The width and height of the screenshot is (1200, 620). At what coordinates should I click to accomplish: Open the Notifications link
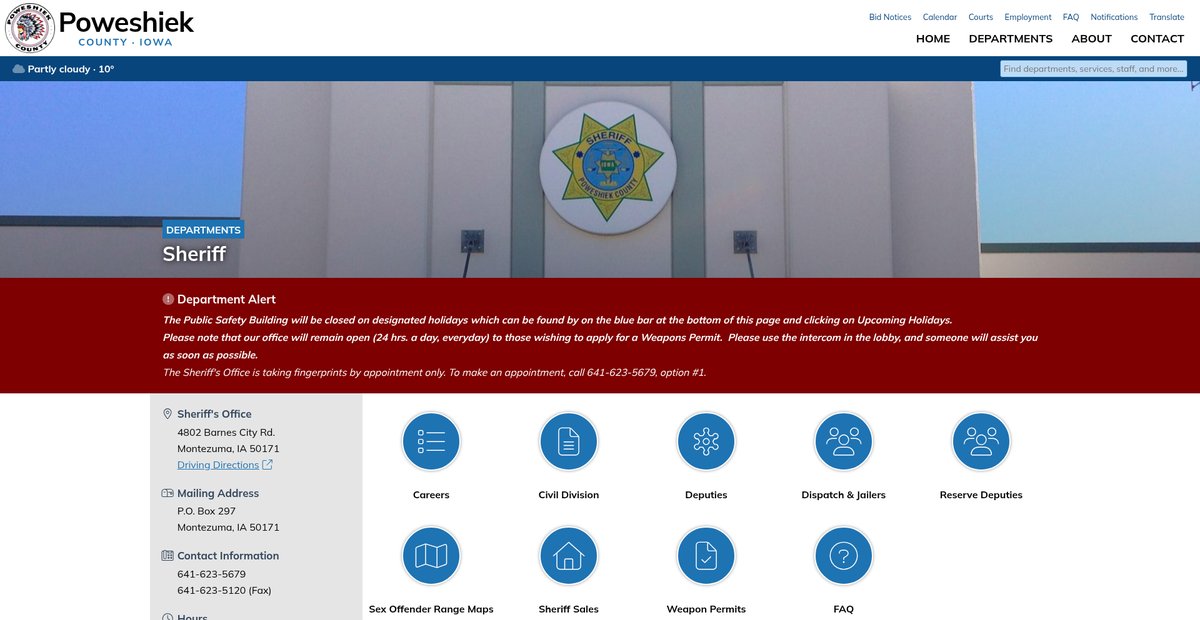(x=1114, y=17)
